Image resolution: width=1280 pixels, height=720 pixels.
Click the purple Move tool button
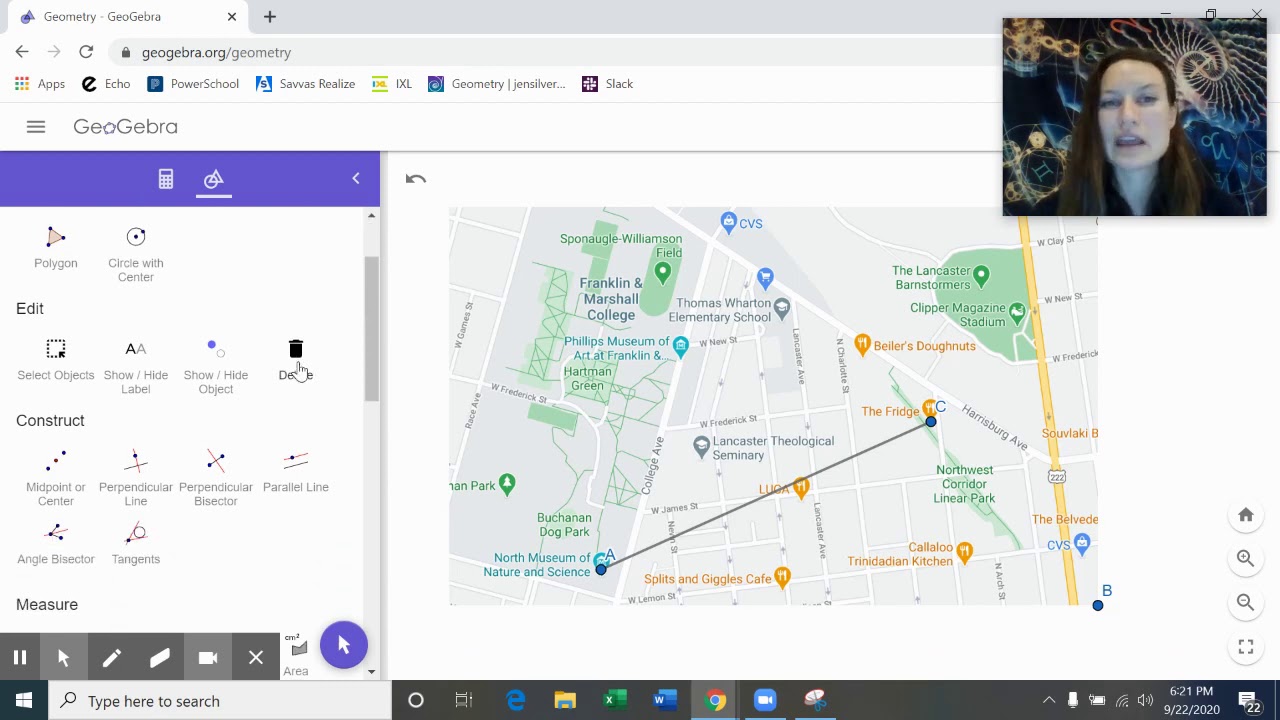344,646
